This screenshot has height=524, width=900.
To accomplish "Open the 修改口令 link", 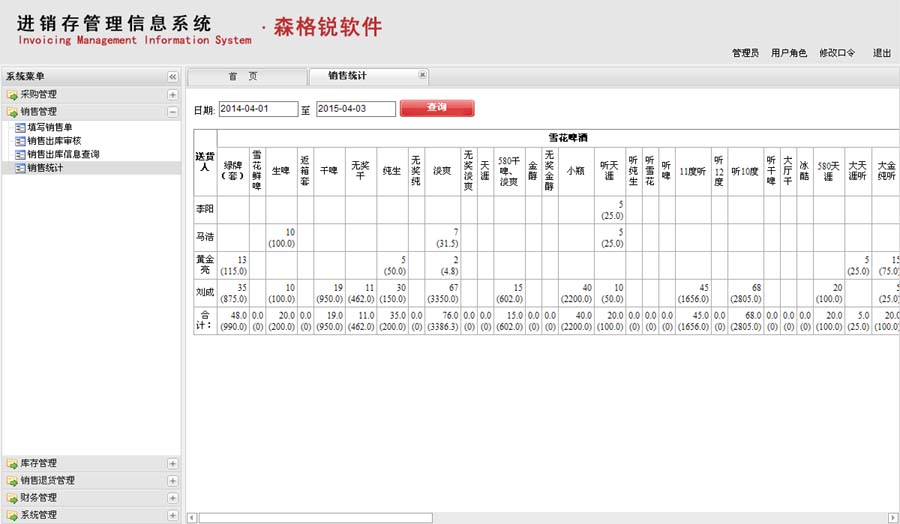I will tap(837, 53).
